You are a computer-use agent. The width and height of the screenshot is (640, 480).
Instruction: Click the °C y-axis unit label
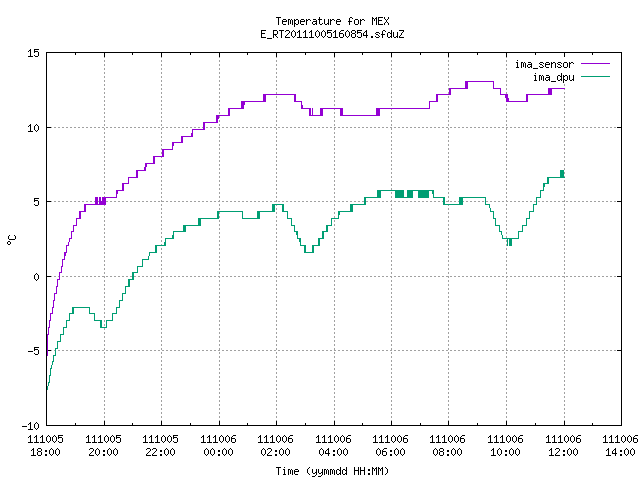(x=11, y=240)
